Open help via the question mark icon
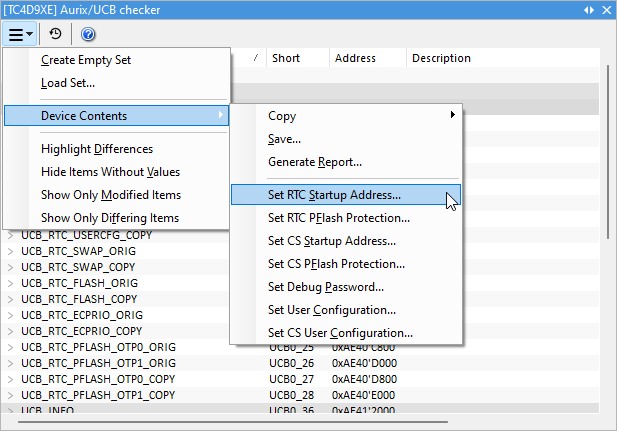 88,34
